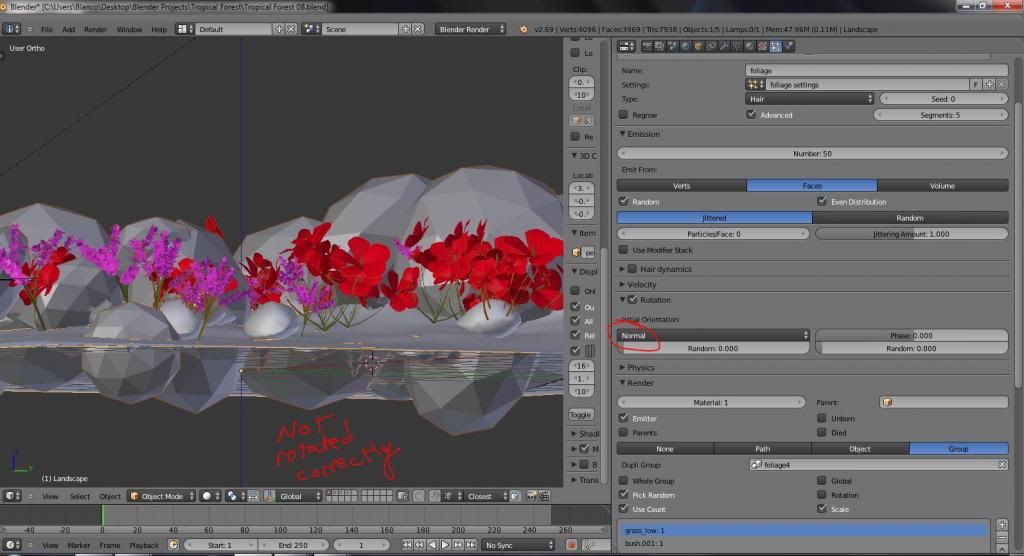Click the emission Number: 50 slider

point(812,154)
